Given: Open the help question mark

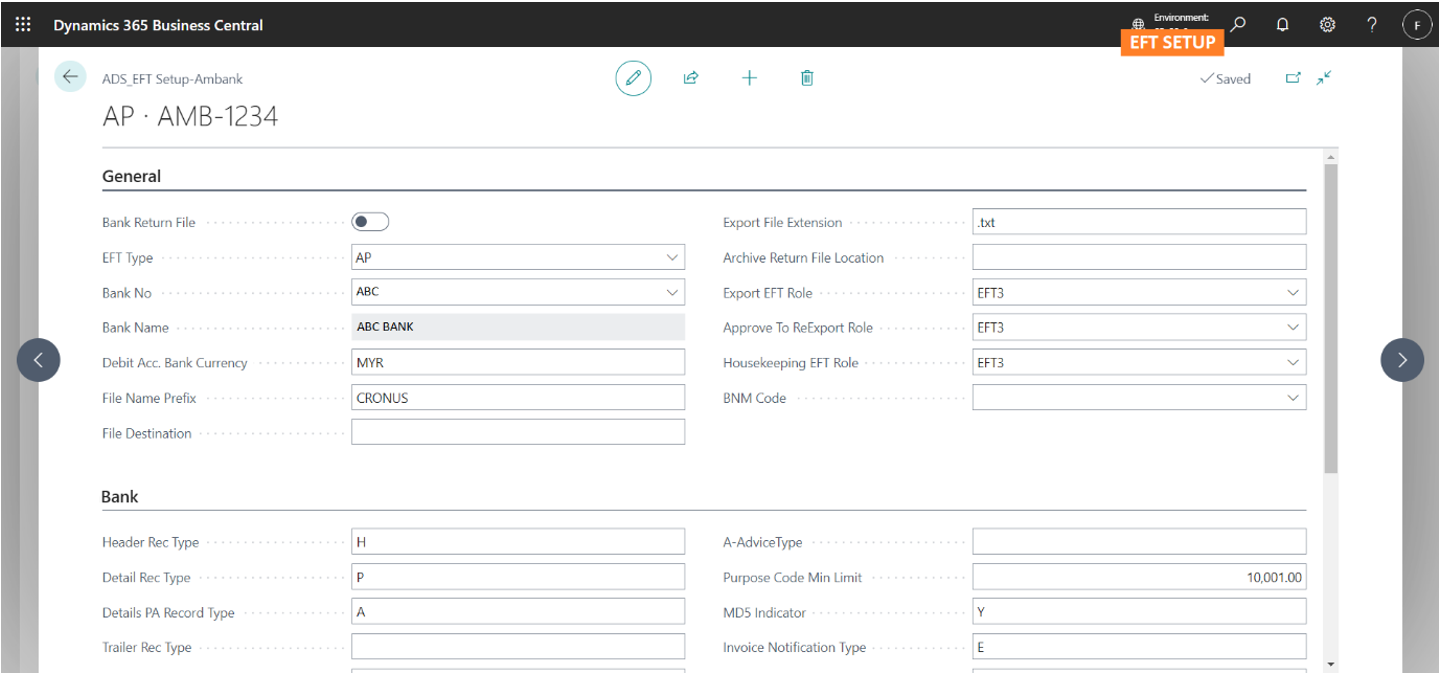Looking at the screenshot, I should pyautogui.click(x=1372, y=25).
